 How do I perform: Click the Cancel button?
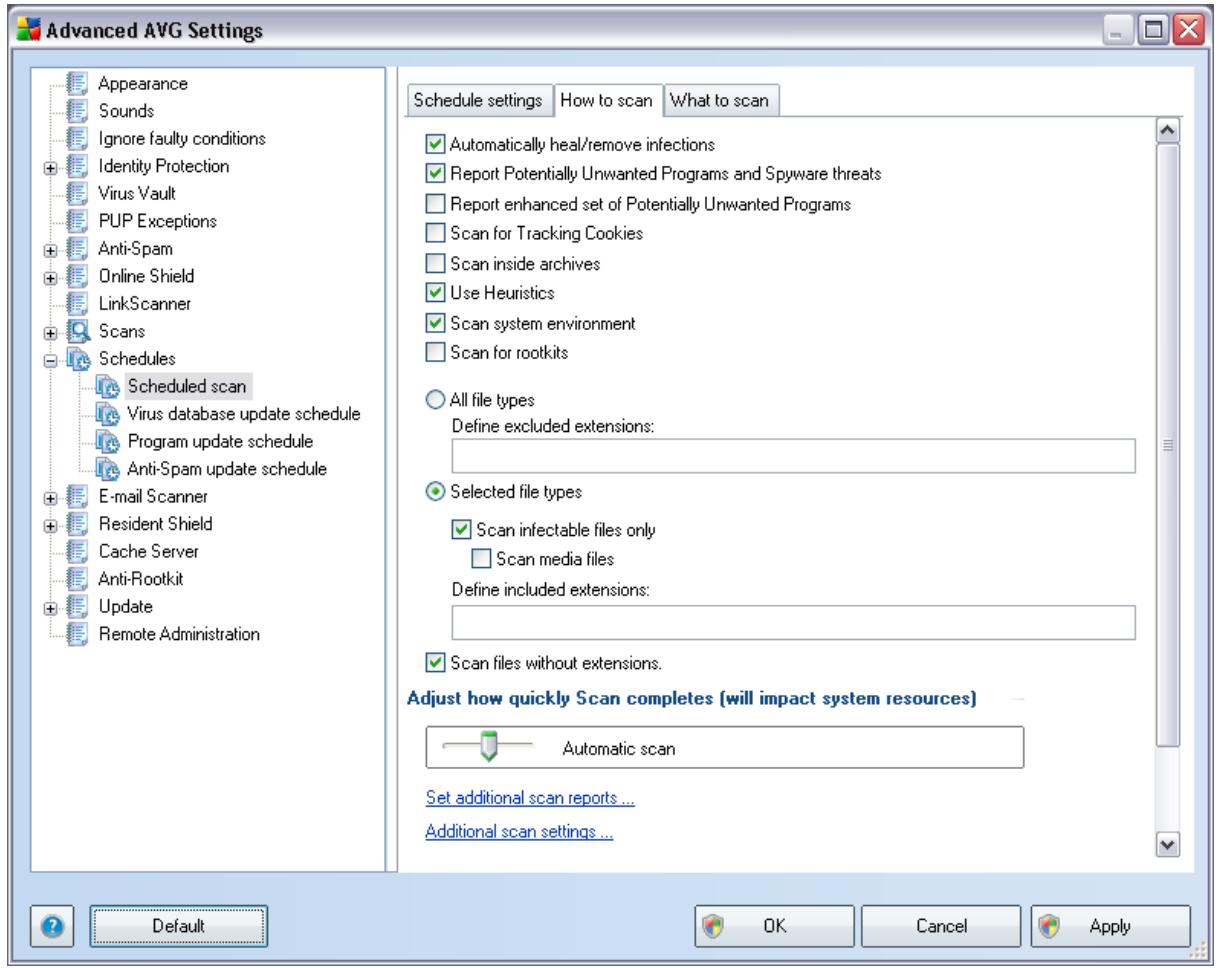939,927
